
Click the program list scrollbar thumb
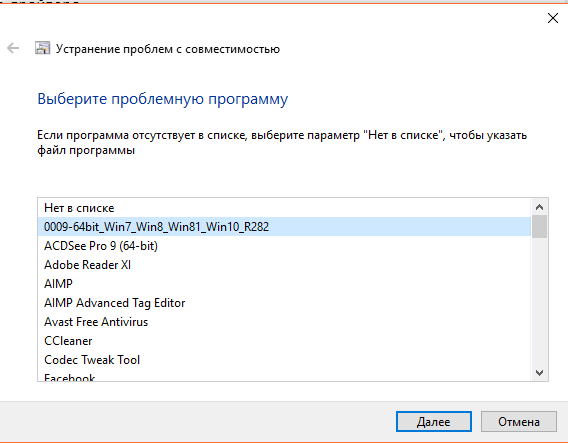coord(539,226)
